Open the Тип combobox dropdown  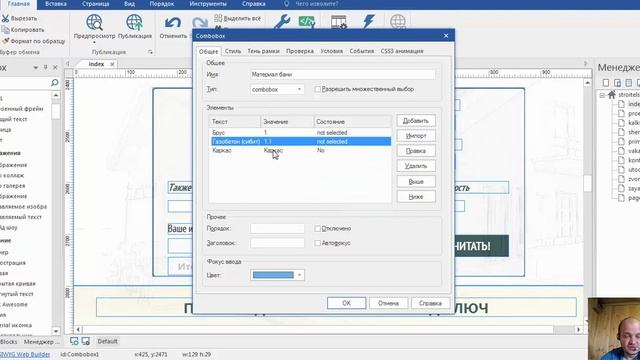pos(299,89)
